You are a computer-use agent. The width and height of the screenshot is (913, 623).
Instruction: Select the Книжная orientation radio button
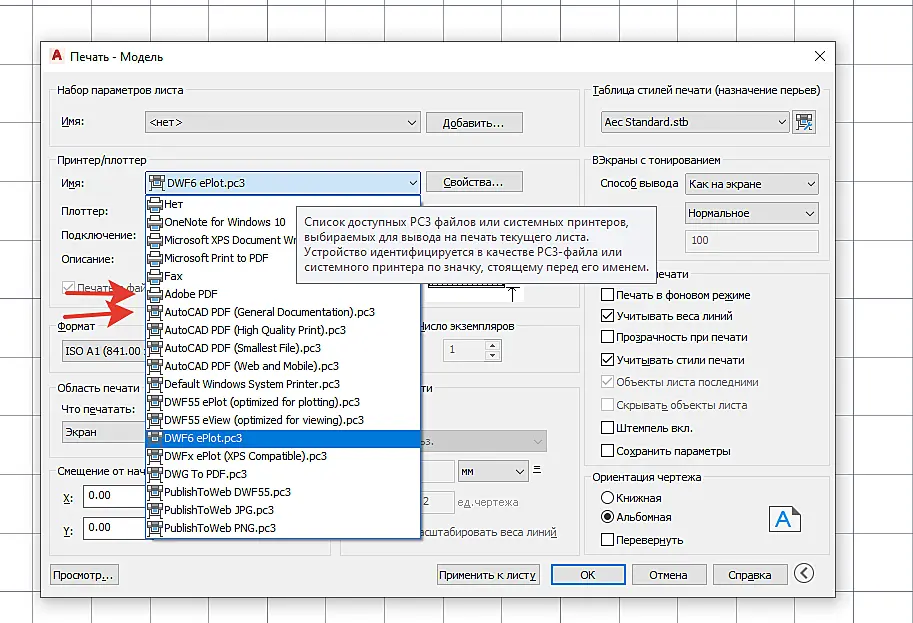pos(607,498)
